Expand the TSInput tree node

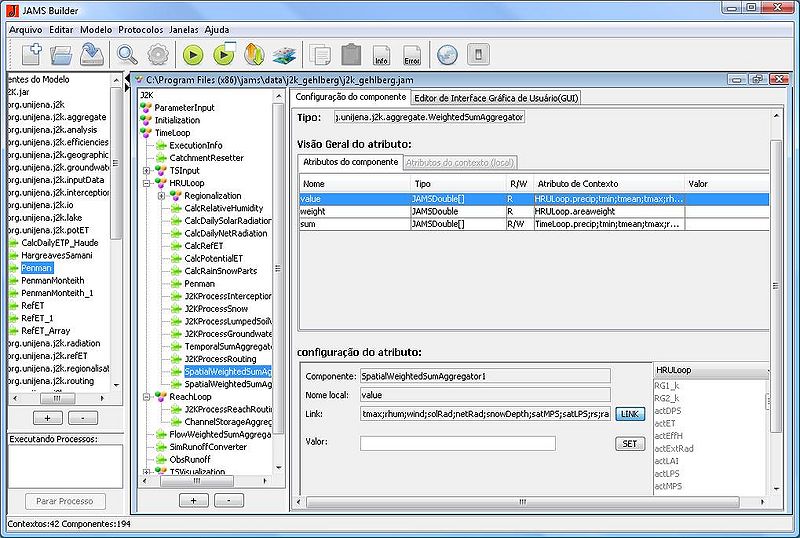tap(147, 171)
